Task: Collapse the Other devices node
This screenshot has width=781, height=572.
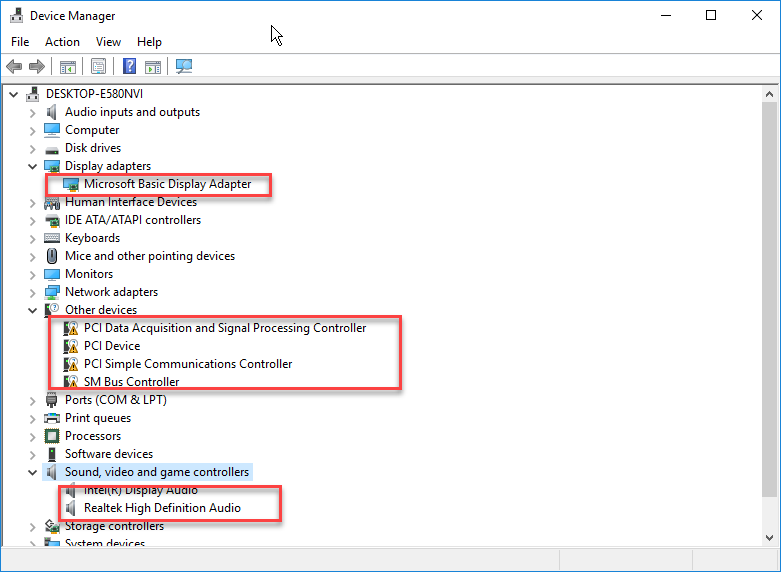Action: tap(33, 310)
